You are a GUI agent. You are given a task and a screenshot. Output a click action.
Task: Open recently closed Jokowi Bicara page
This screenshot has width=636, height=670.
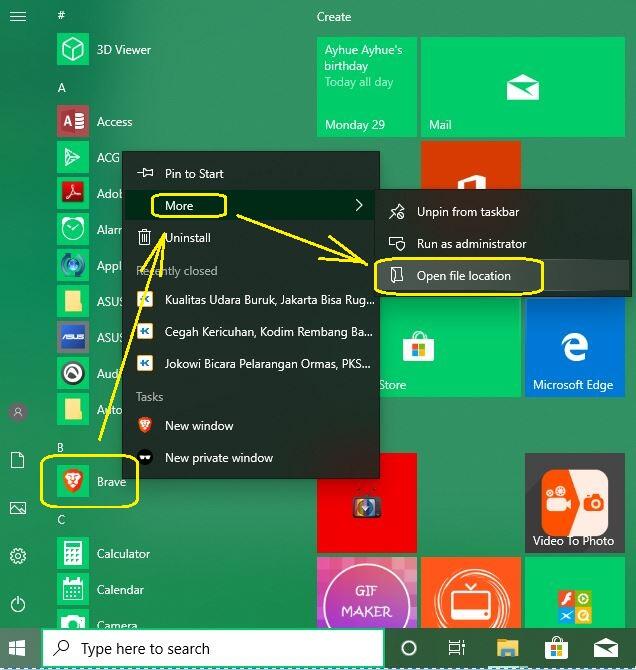coord(251,364)
